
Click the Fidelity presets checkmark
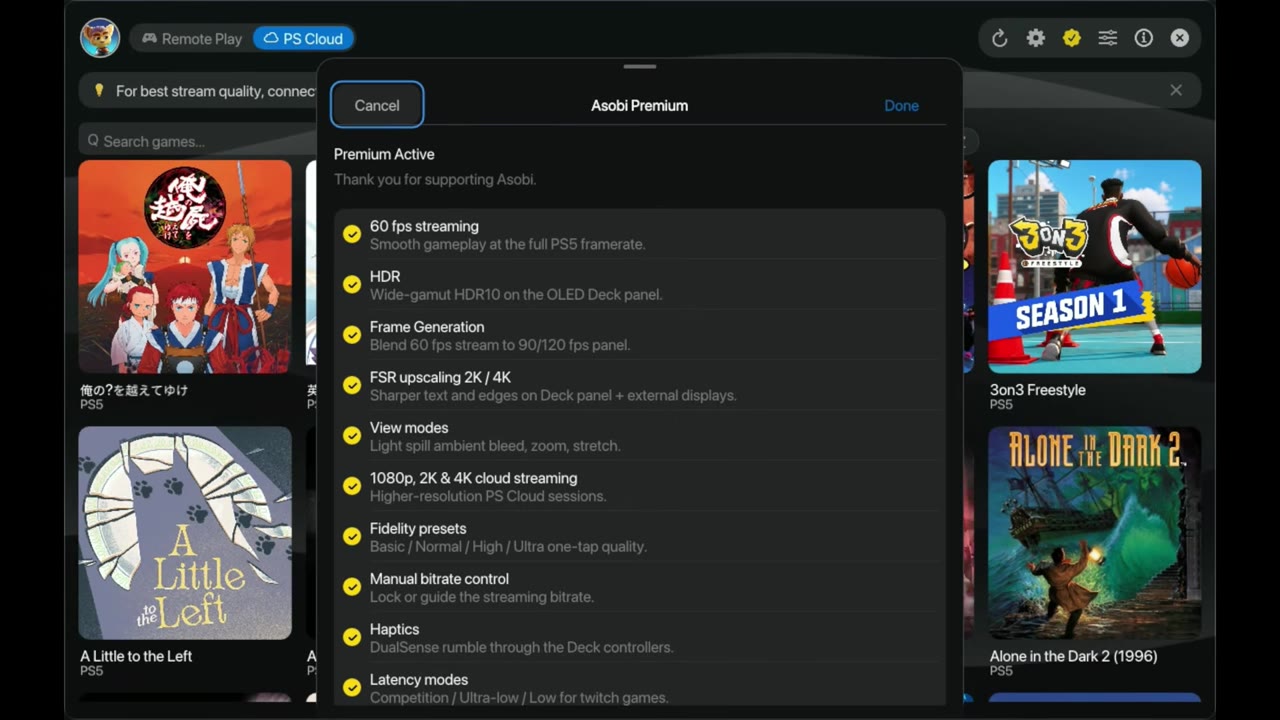(x=352, y=536)
